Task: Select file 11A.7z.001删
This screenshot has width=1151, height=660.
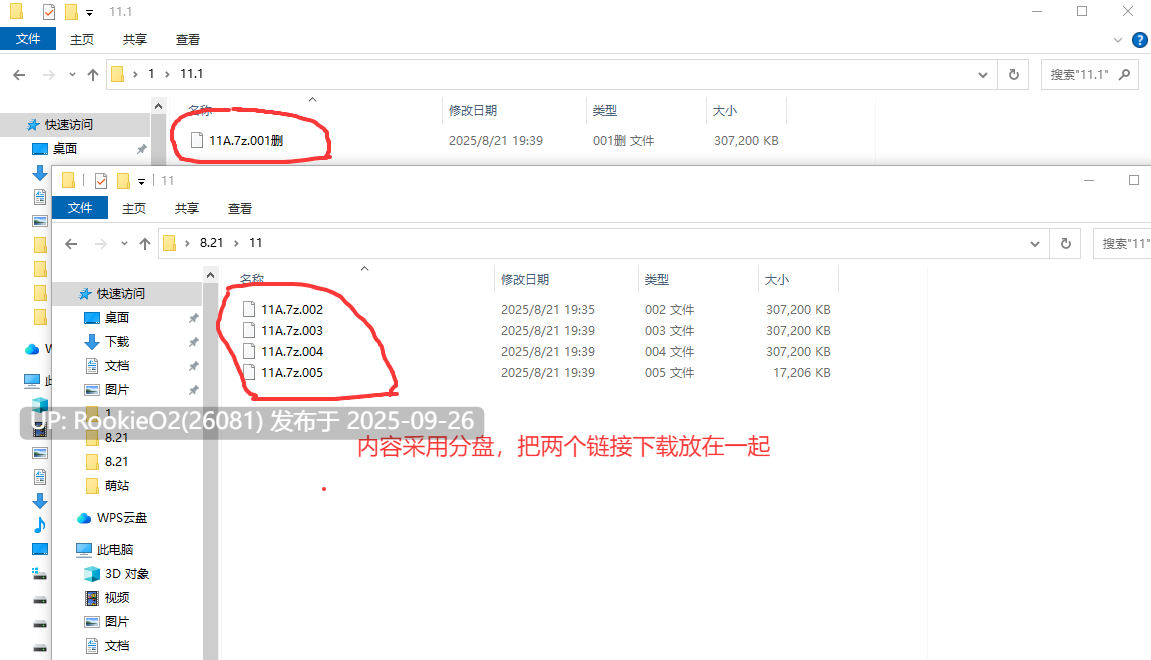Action: pos(246,140)
